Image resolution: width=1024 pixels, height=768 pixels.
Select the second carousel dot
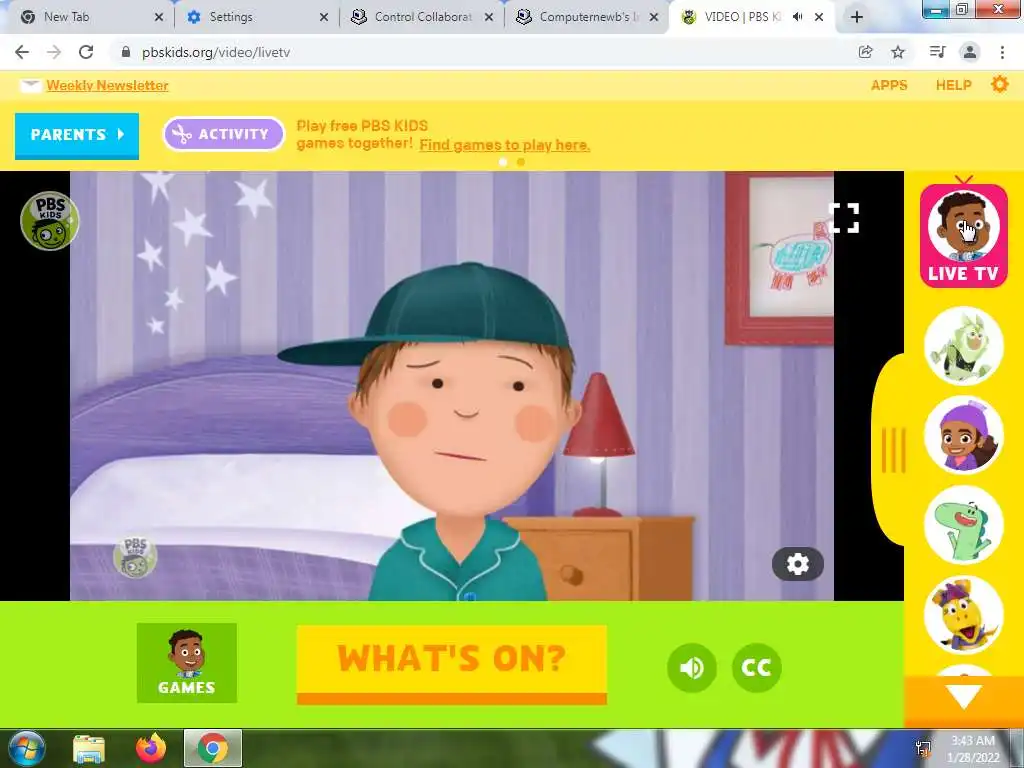click(520, 162)
